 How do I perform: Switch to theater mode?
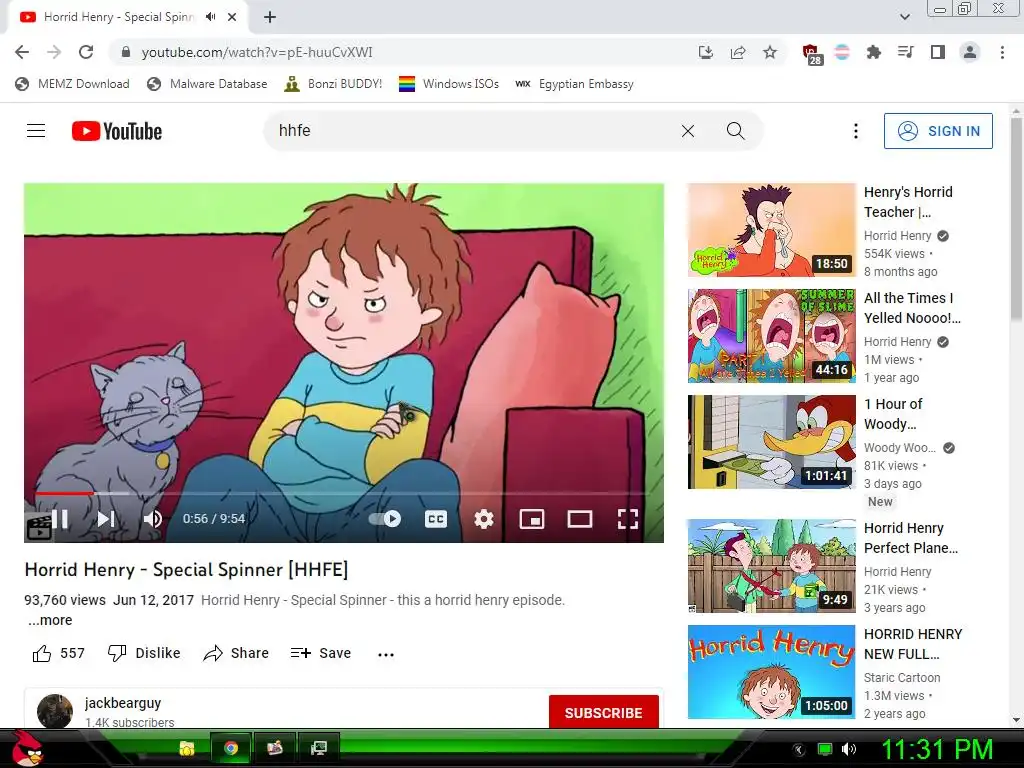(x=580, y=519)
